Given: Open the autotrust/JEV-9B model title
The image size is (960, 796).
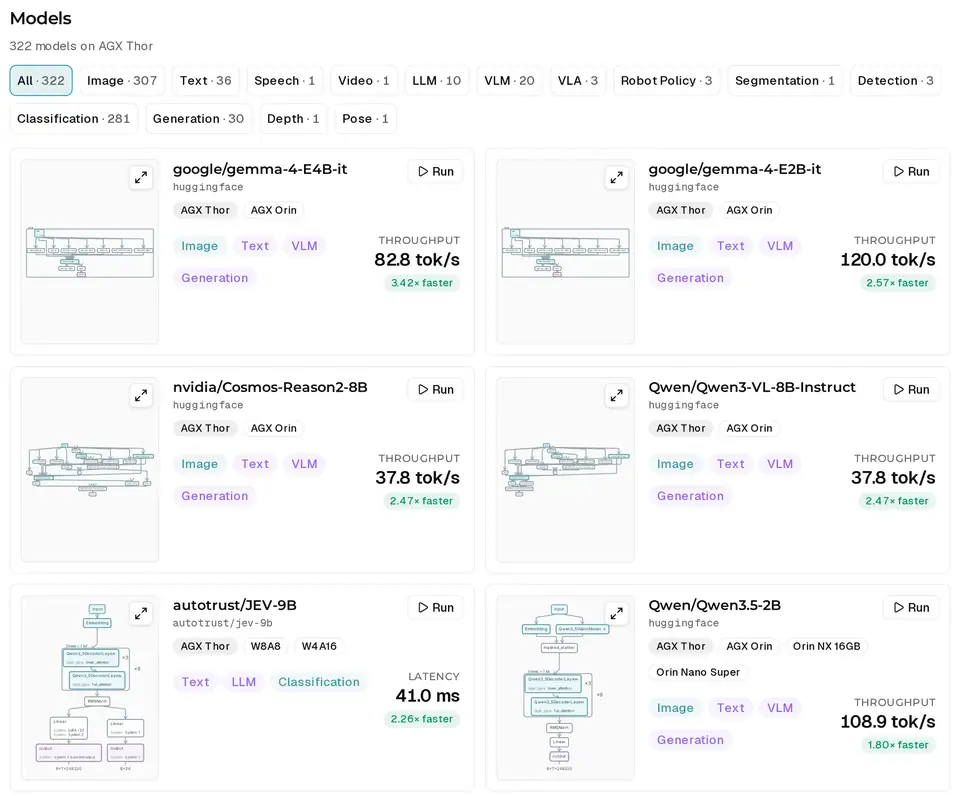Looking at the screenshot, I should click(x=234, y=605).
